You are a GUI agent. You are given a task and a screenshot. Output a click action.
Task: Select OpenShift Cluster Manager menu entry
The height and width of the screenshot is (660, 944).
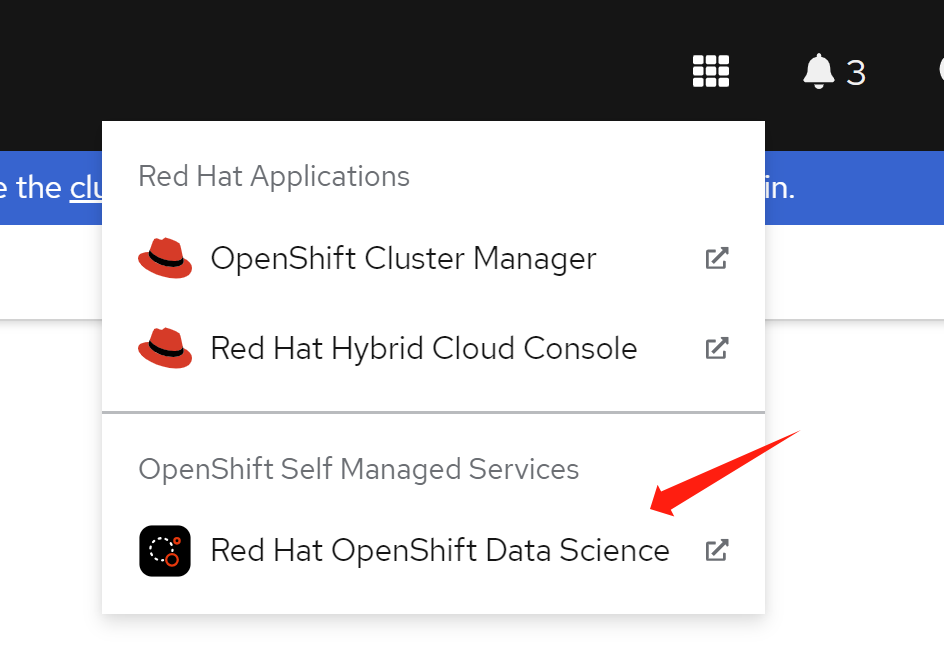point(403,259)
